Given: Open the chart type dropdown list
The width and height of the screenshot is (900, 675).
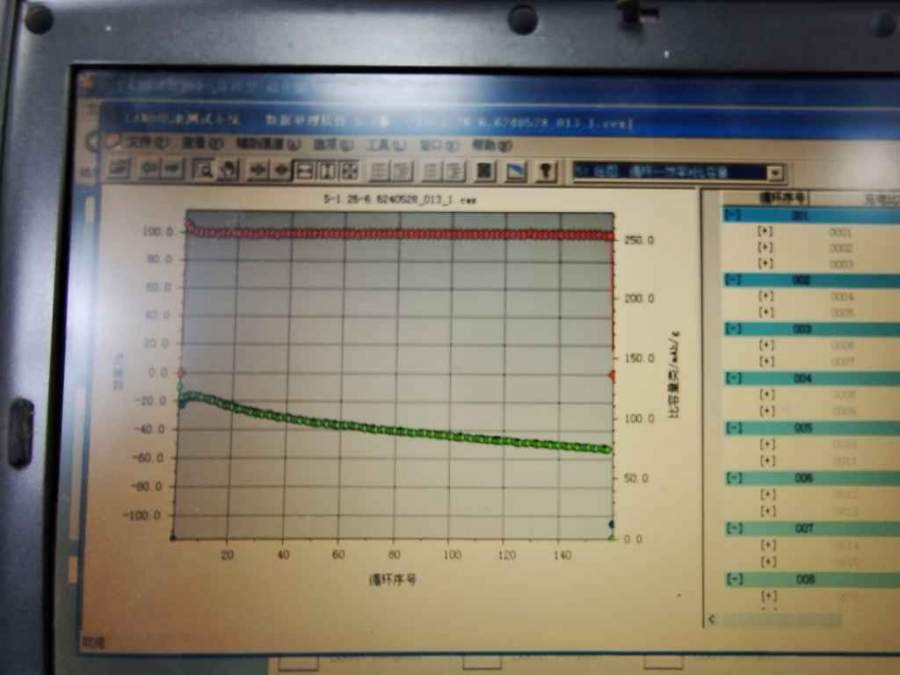Looking at the screenshot, I should tap(773, 173).
